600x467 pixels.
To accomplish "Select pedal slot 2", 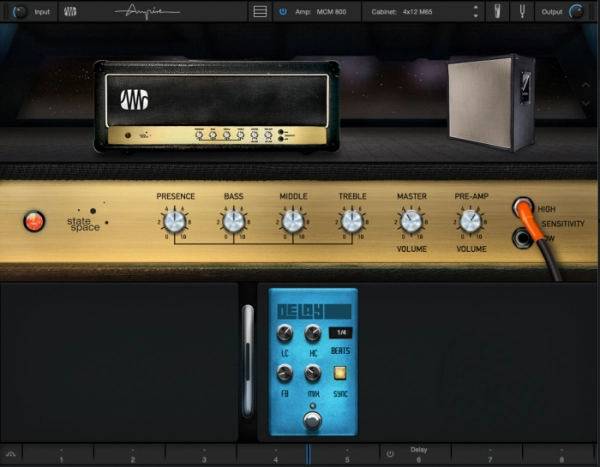I will click(x=130, y=455).
